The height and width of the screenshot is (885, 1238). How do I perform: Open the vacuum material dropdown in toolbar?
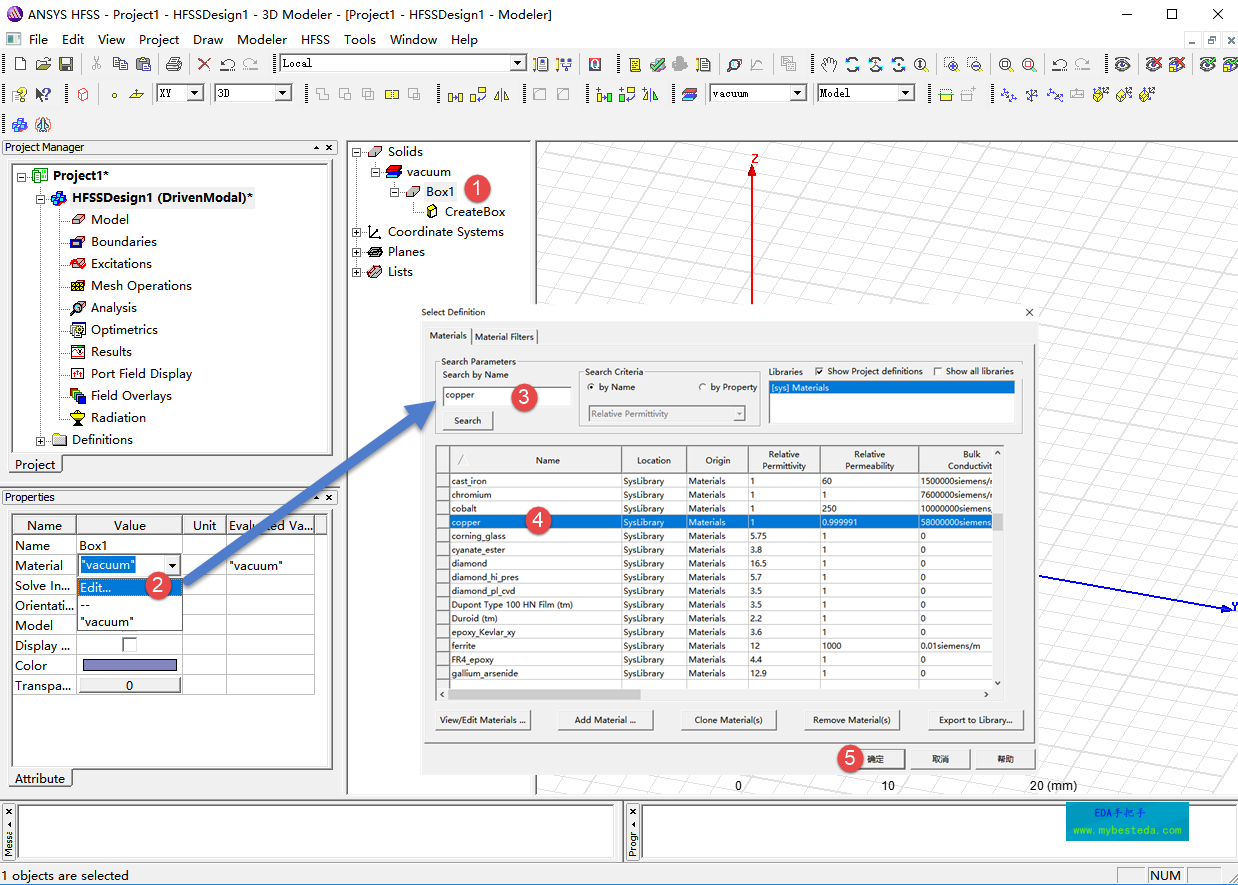pyautogui.click(x=797, y=93)
